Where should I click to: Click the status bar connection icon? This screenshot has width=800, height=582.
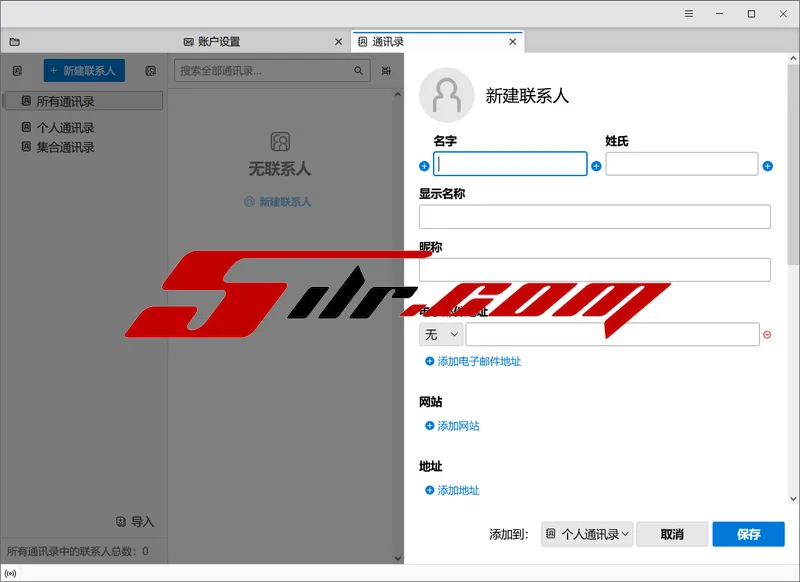tap(10, 573)
